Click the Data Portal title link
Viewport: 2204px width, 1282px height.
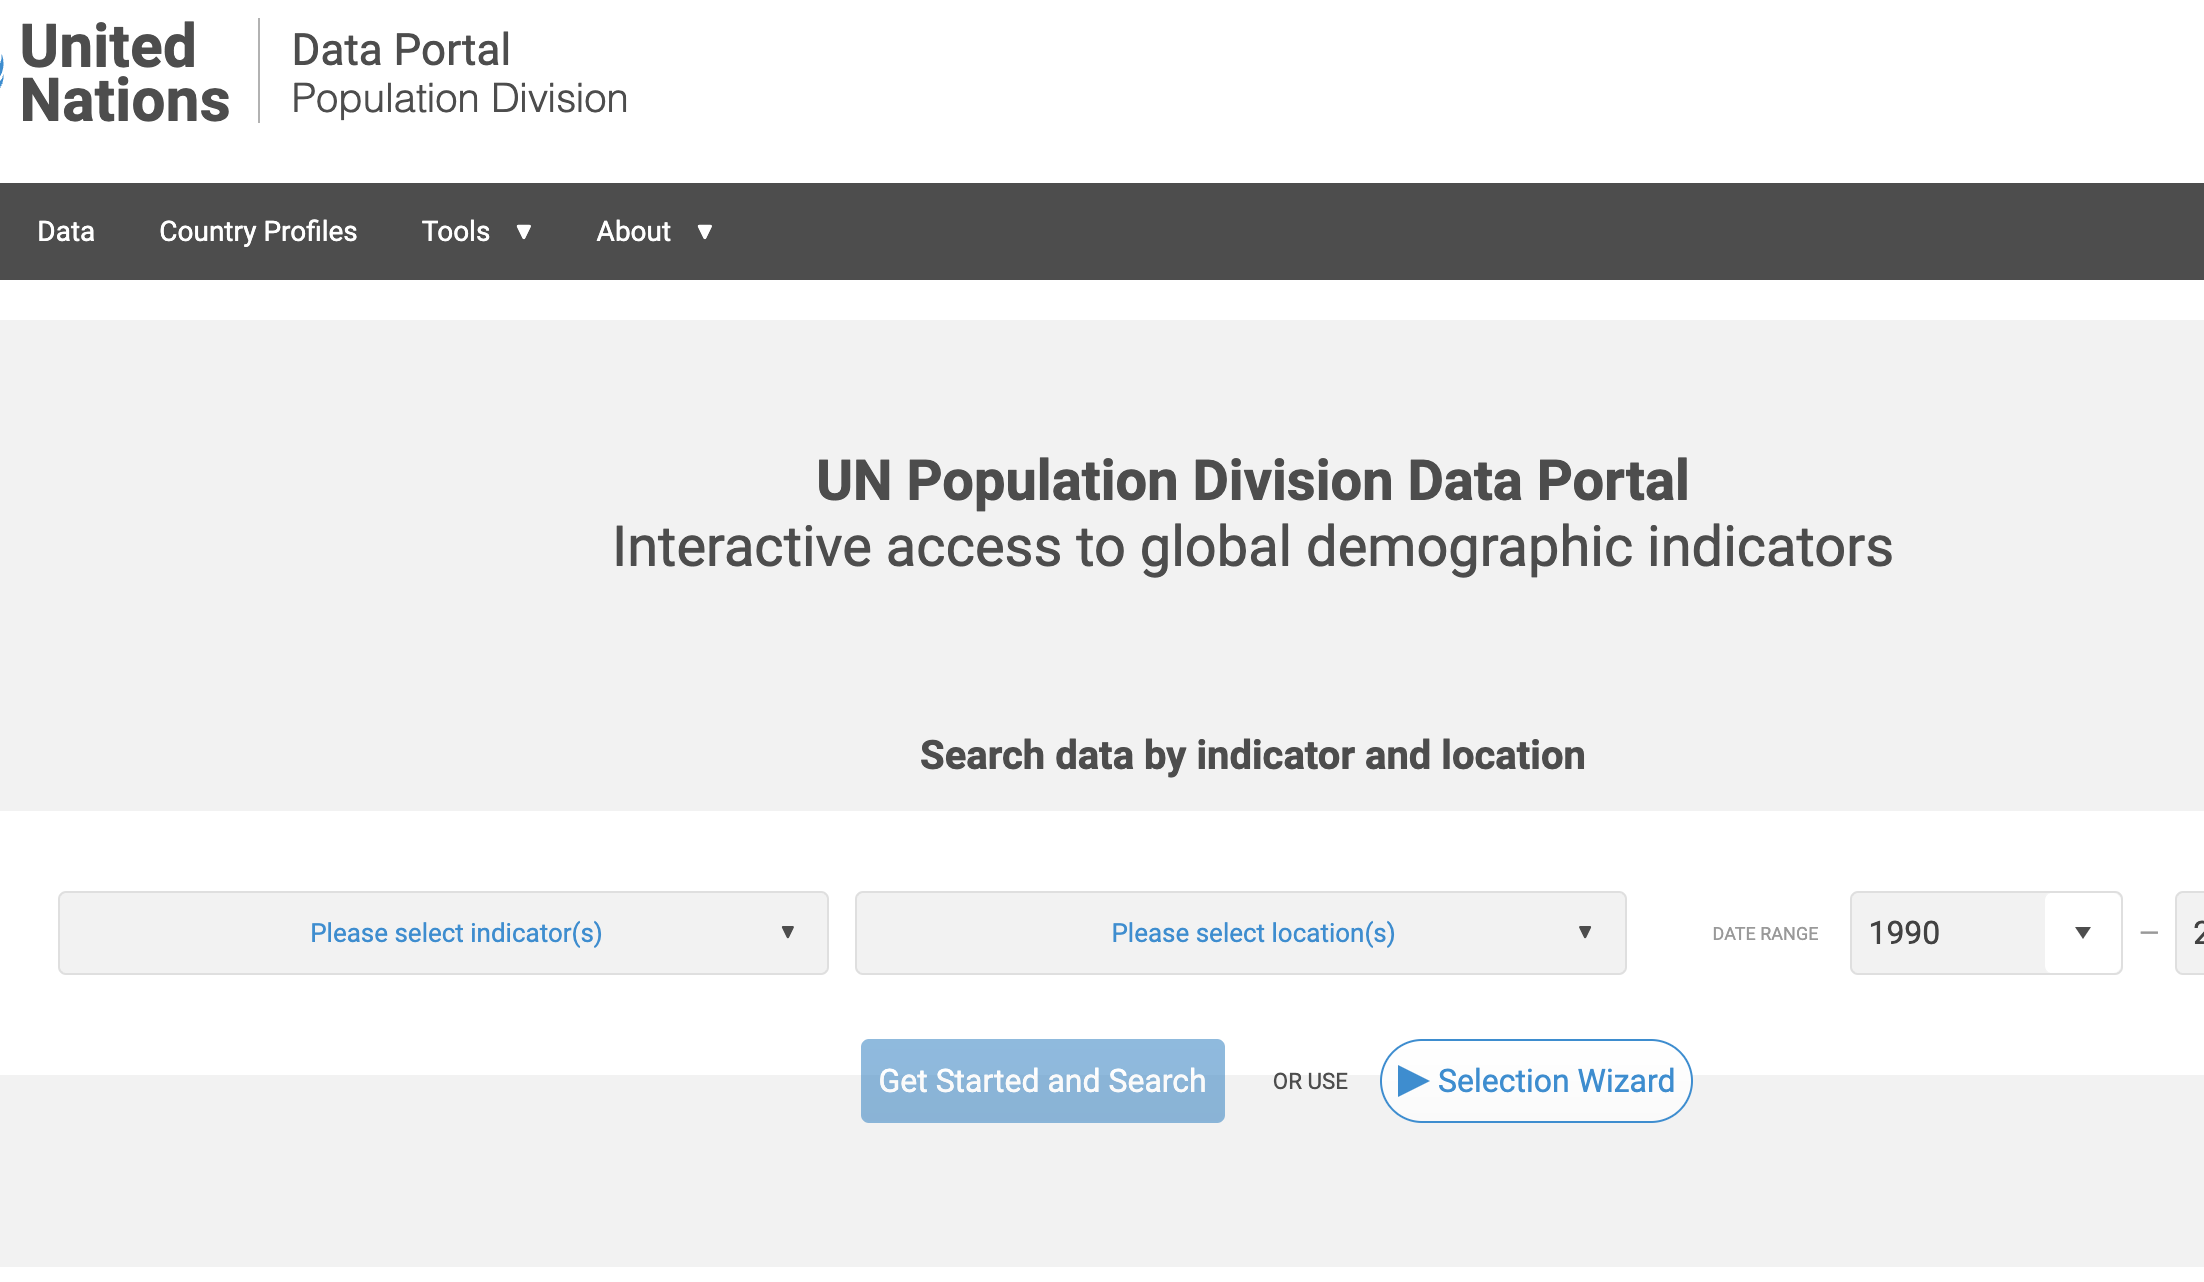pyautogui.click(x=401, y=49)
